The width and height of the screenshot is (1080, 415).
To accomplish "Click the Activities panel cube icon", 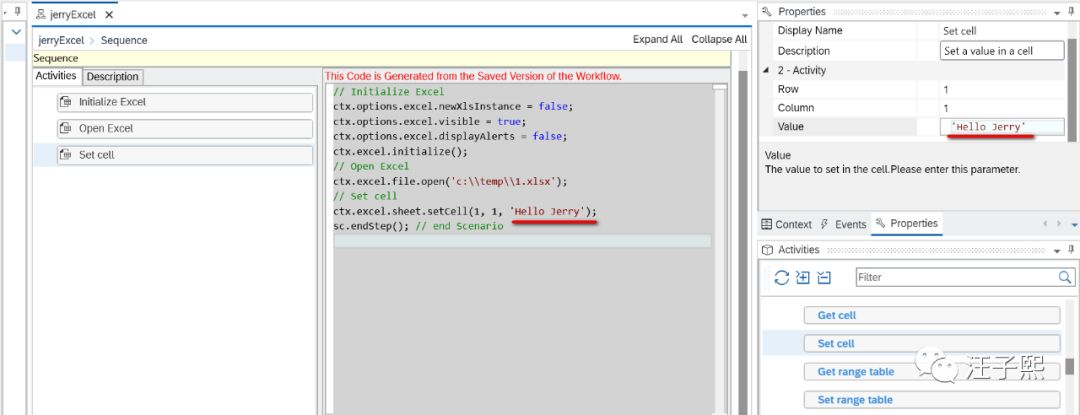I will coord(768,250).
